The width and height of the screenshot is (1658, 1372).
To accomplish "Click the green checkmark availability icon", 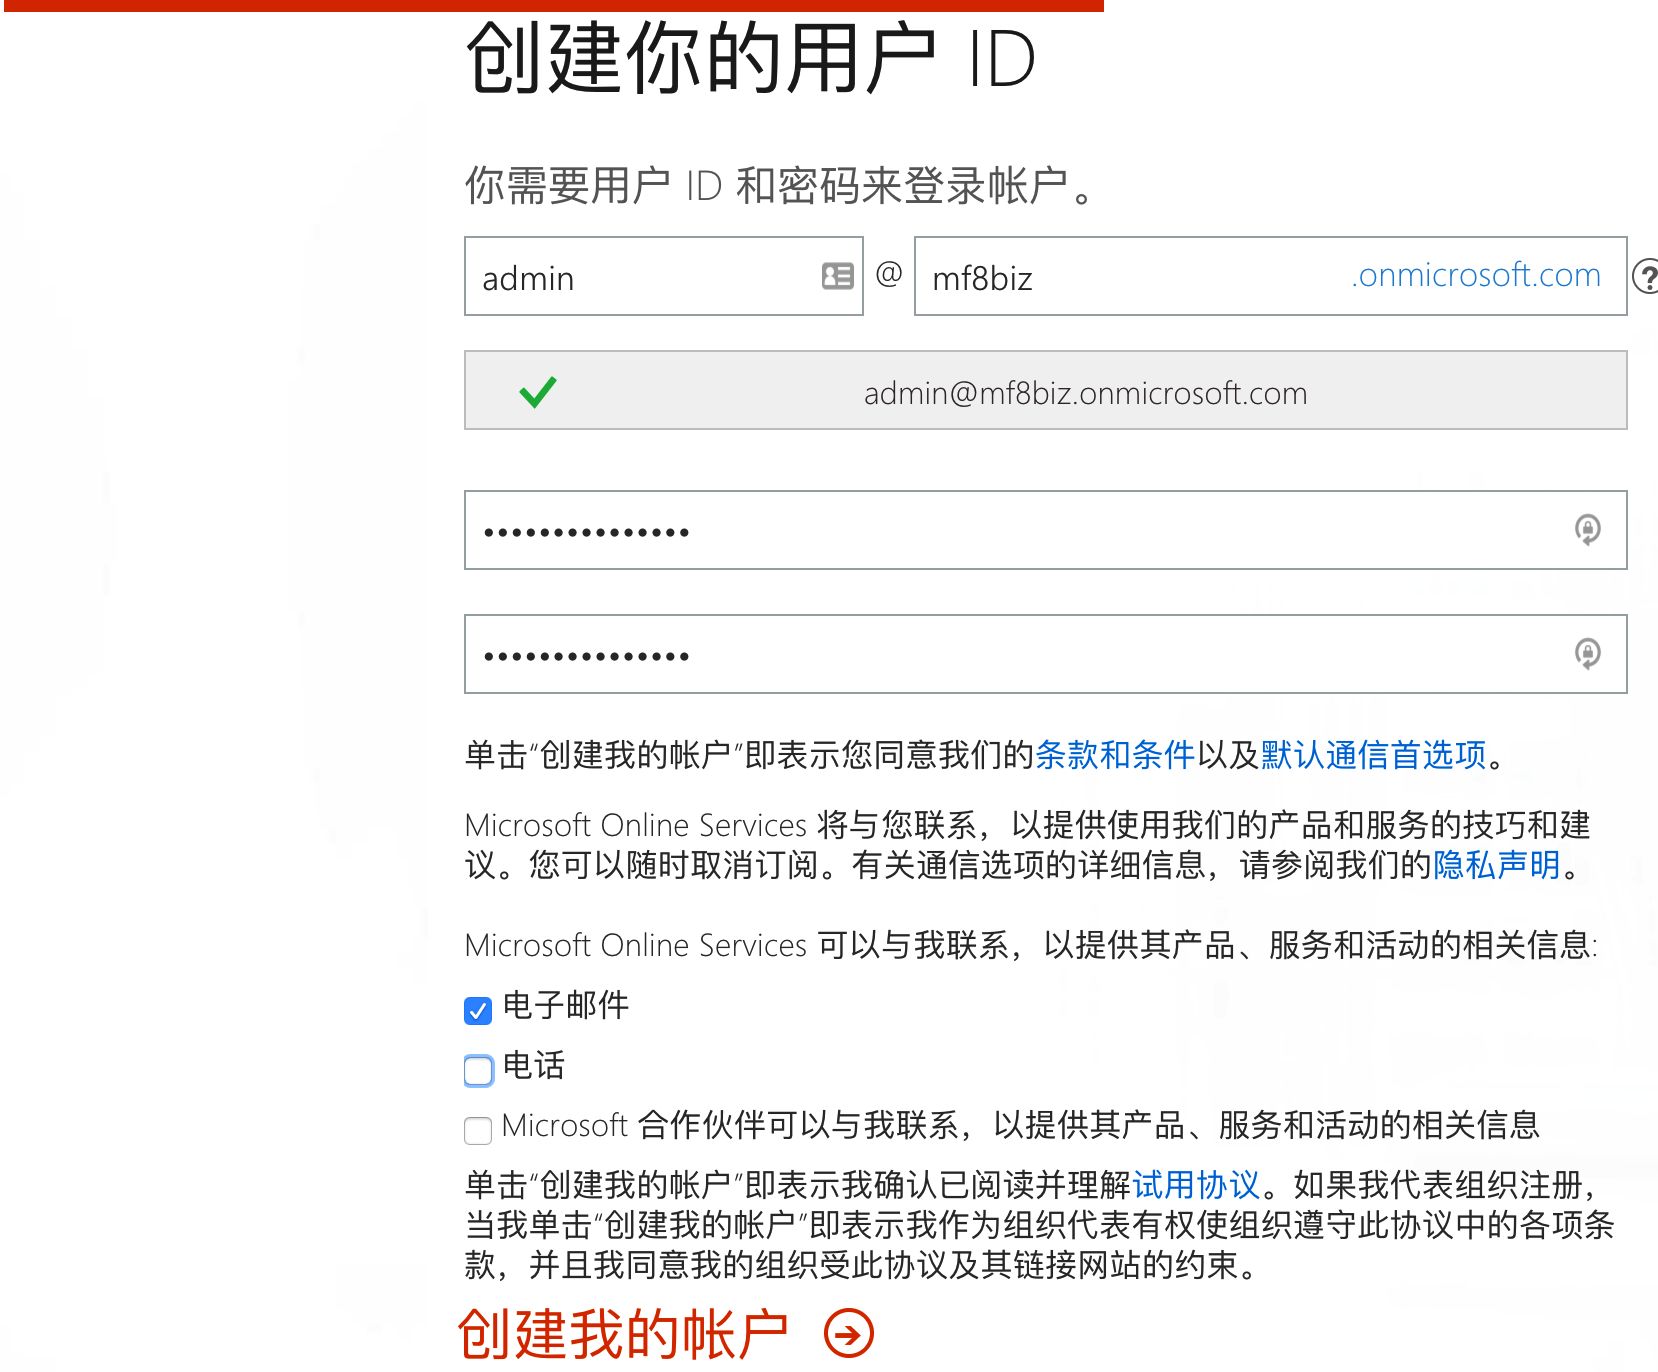I will coord(538,391).
